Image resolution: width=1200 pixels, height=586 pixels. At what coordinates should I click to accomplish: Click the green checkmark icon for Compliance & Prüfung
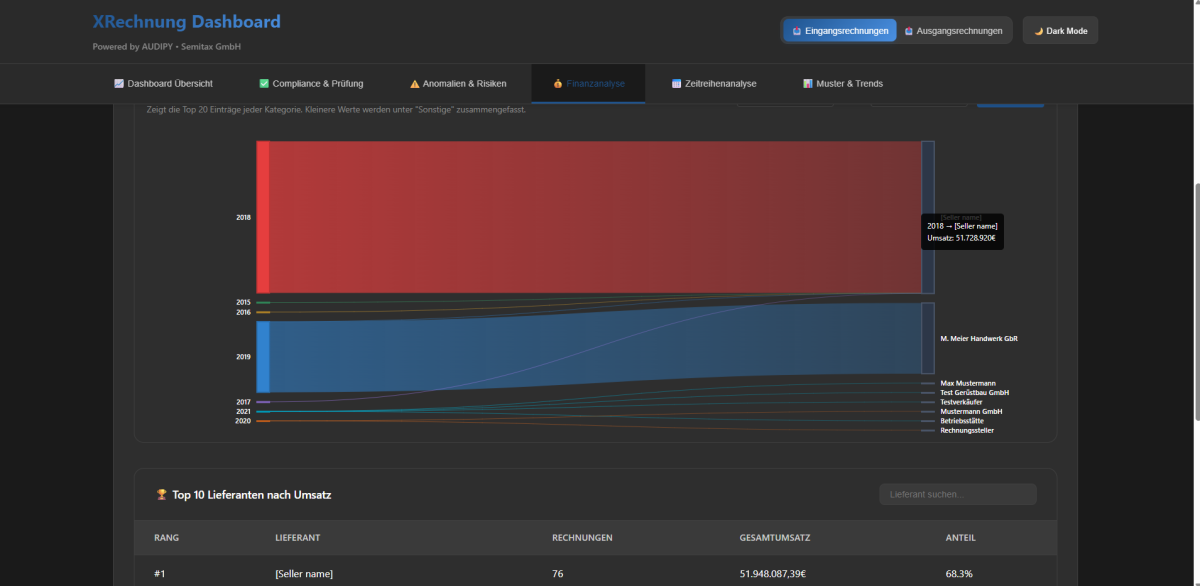tap(264, 84)
